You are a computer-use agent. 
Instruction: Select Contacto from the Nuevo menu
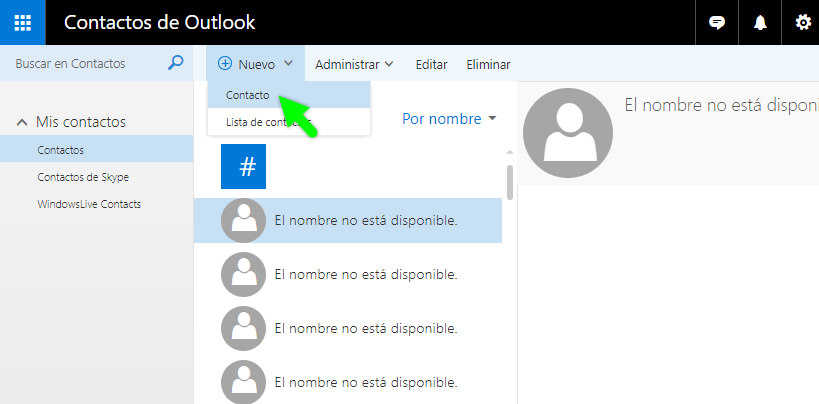pyautogui.click(x=248, y=95)
